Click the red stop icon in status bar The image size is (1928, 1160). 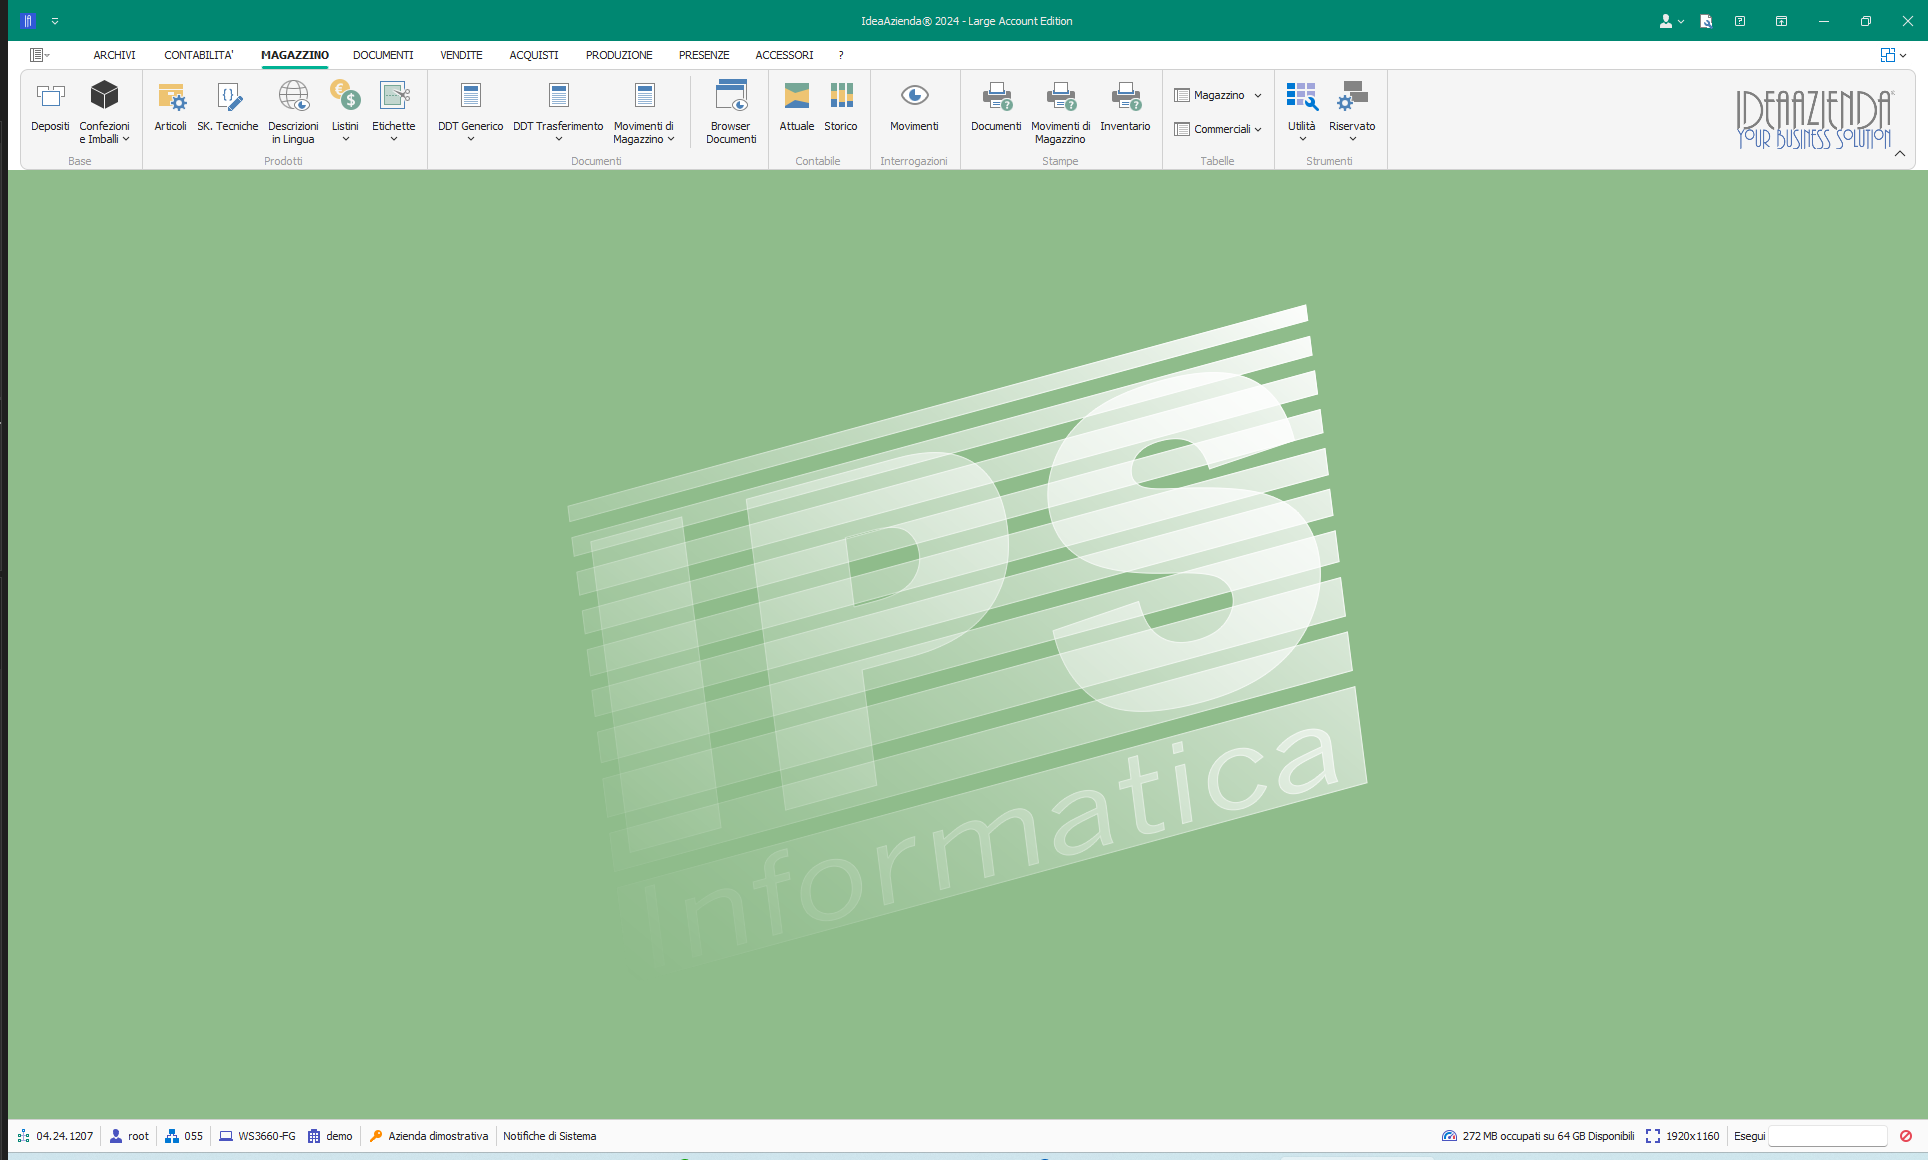click(x=1906, y=1136)
